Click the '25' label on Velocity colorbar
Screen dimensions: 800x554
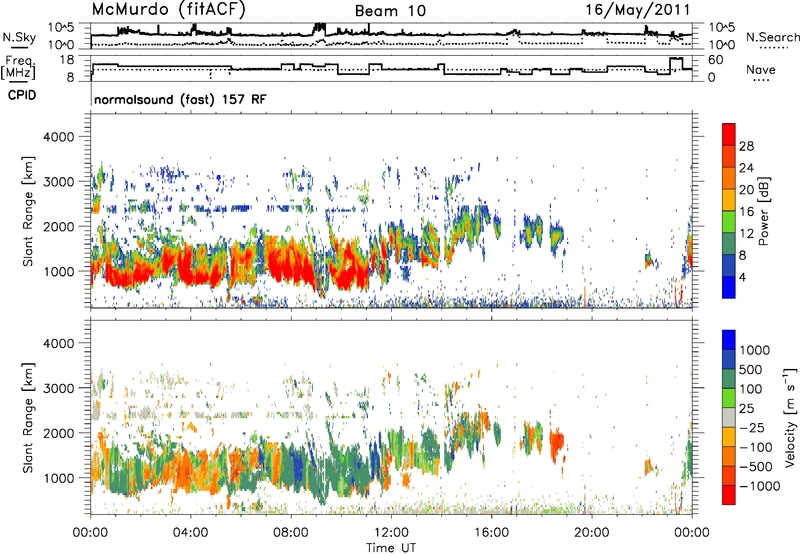[747, 409]
